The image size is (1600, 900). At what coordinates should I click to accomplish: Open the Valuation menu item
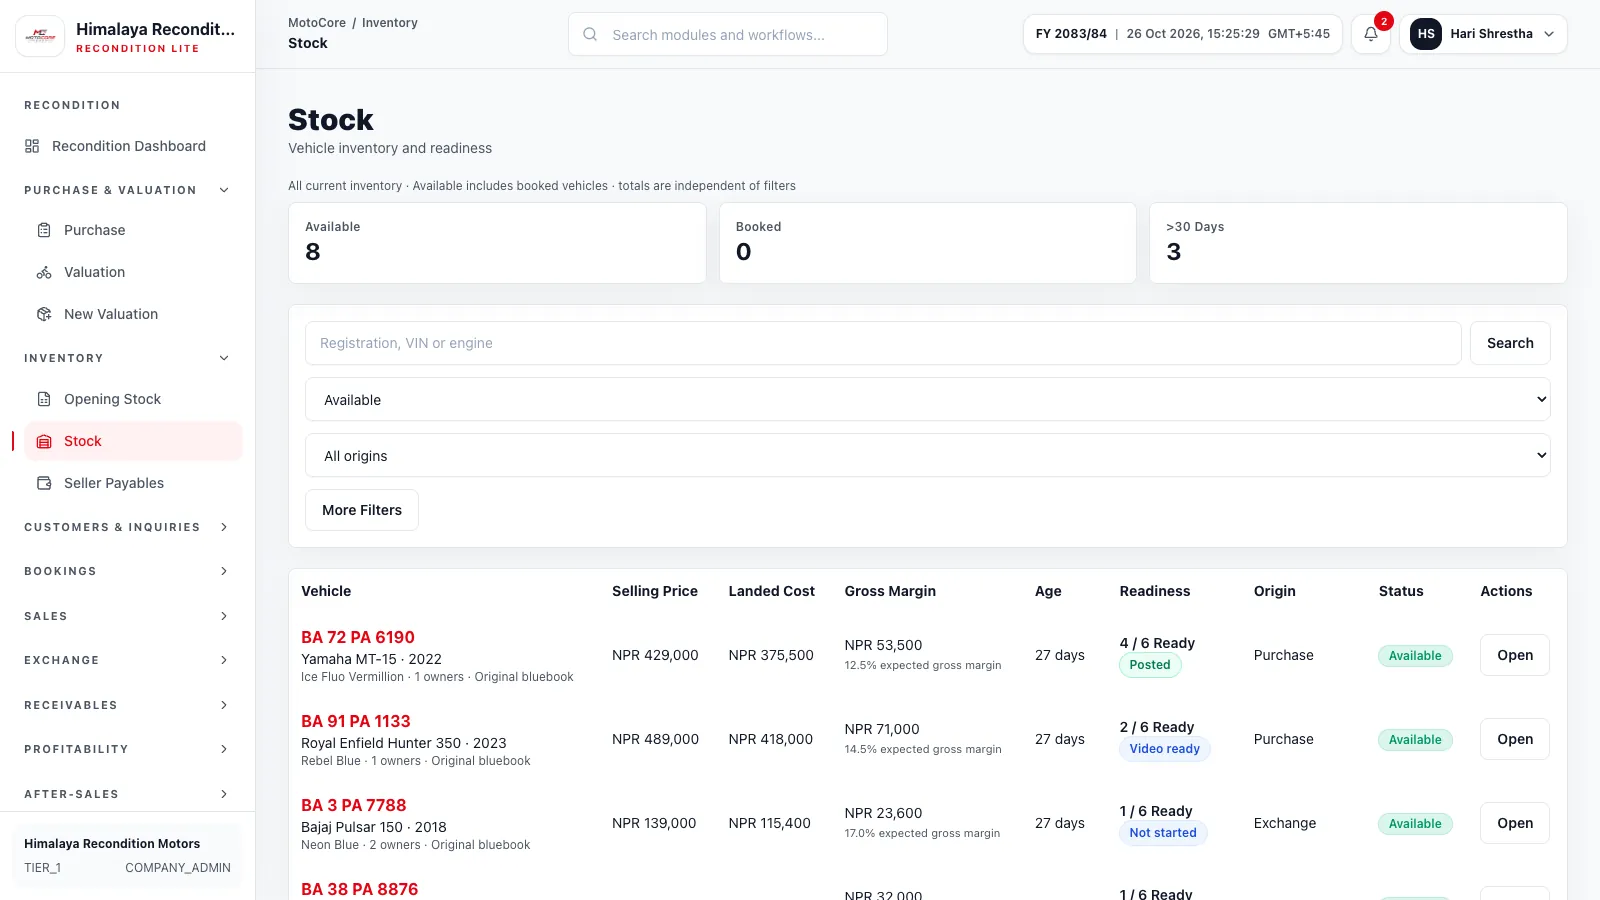click(x=133, y=272)
